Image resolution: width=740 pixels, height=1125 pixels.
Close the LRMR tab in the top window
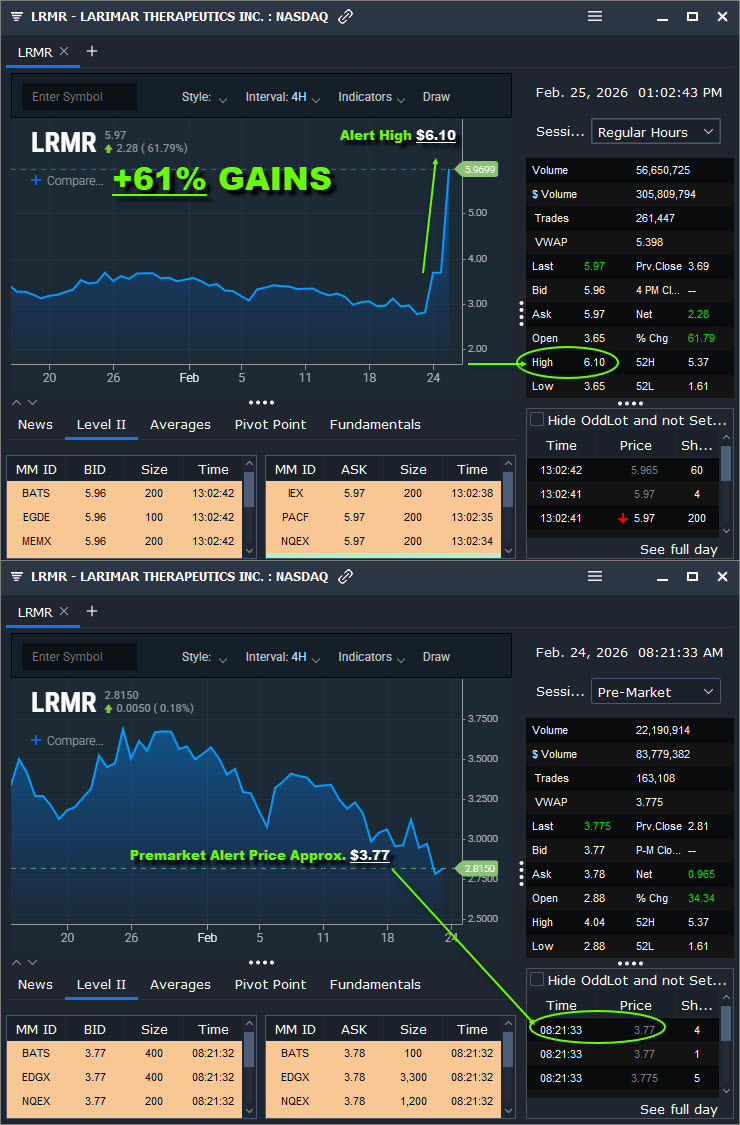click(64, 51)
